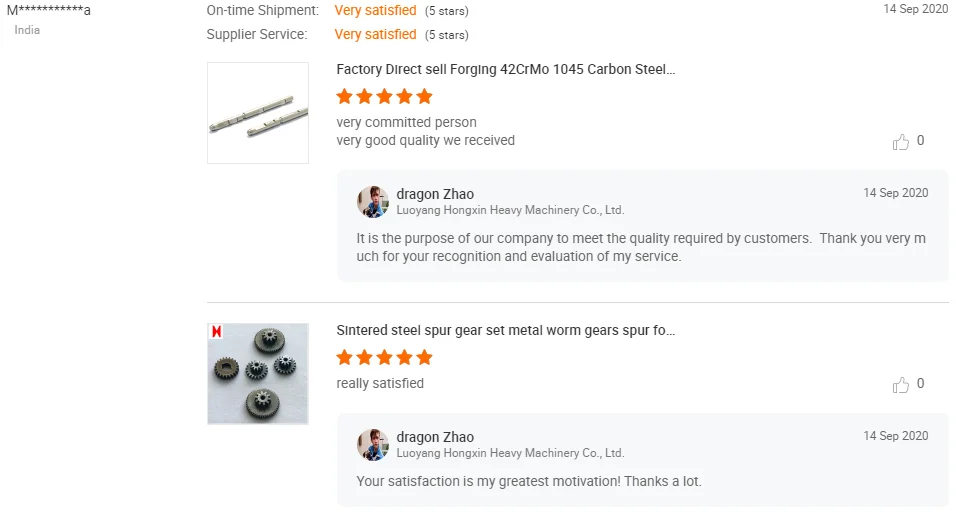
Task: Open the steel shaft product thumbnail
Action: point(258,113)
